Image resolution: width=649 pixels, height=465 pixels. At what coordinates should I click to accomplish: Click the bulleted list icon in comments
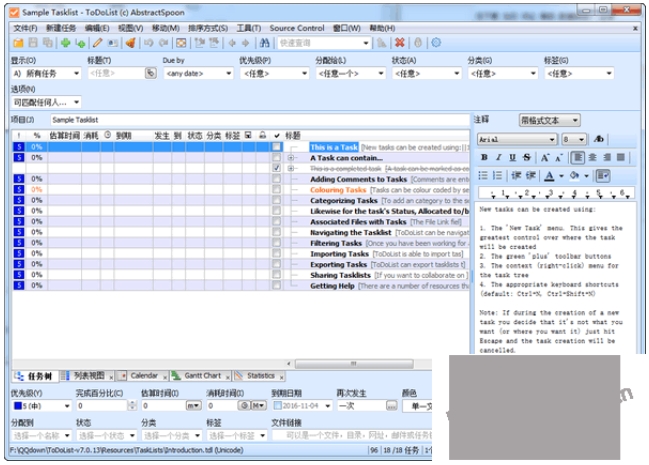(483, 176)
